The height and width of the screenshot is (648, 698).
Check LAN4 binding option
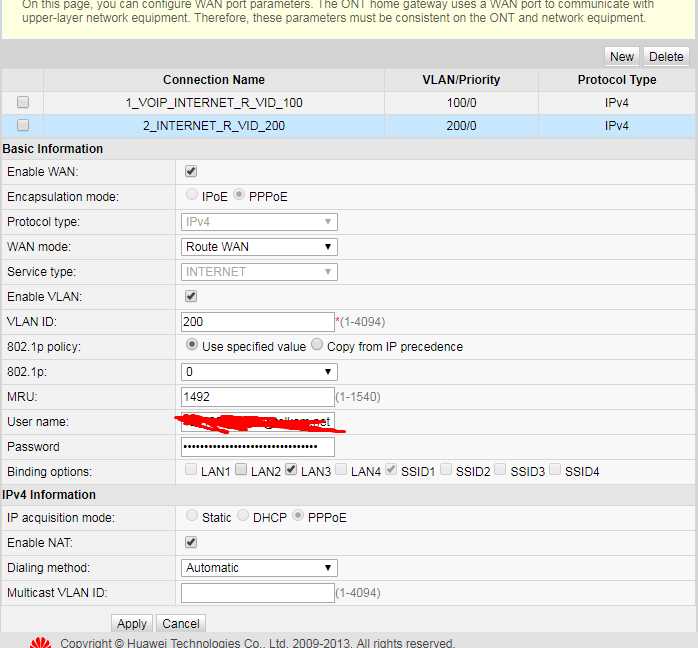(x=341, y=470)
